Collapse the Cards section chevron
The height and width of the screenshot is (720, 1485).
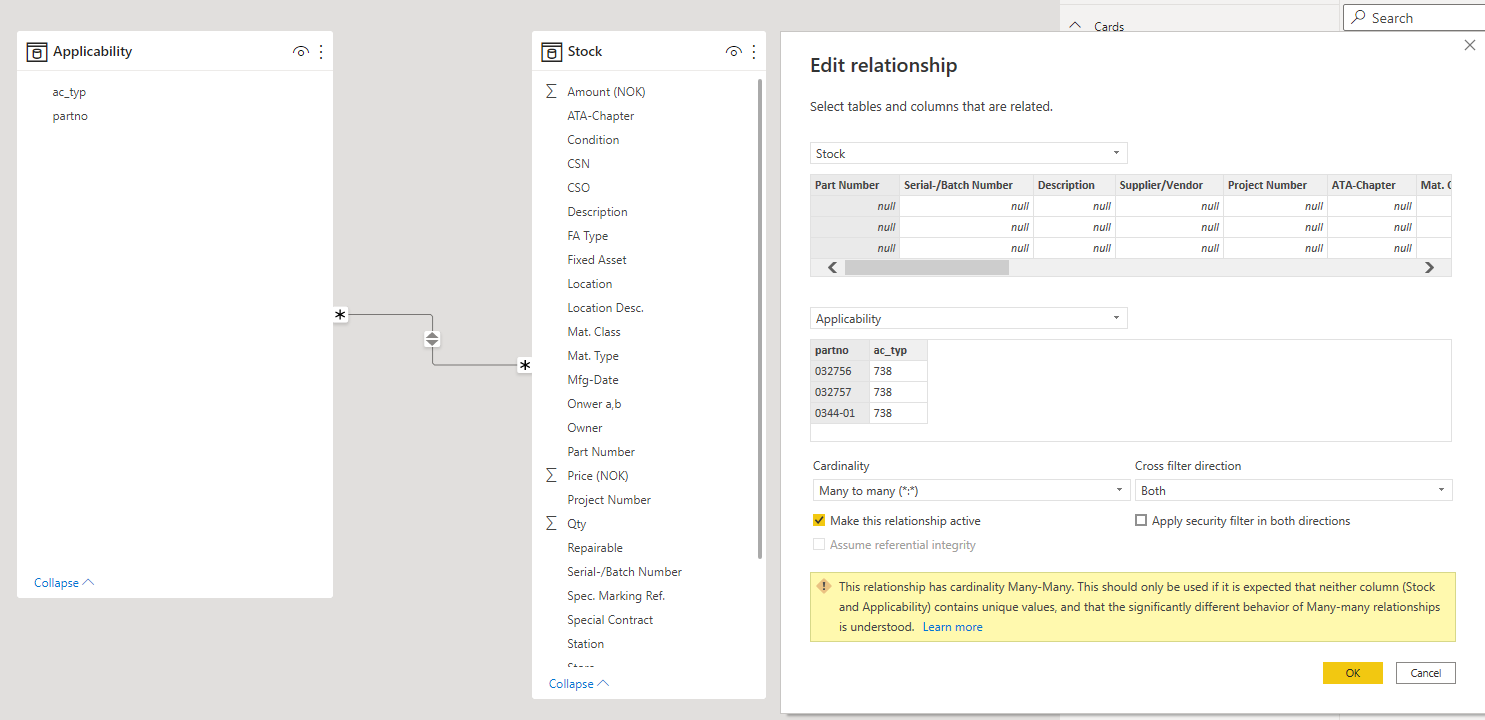1075,26
